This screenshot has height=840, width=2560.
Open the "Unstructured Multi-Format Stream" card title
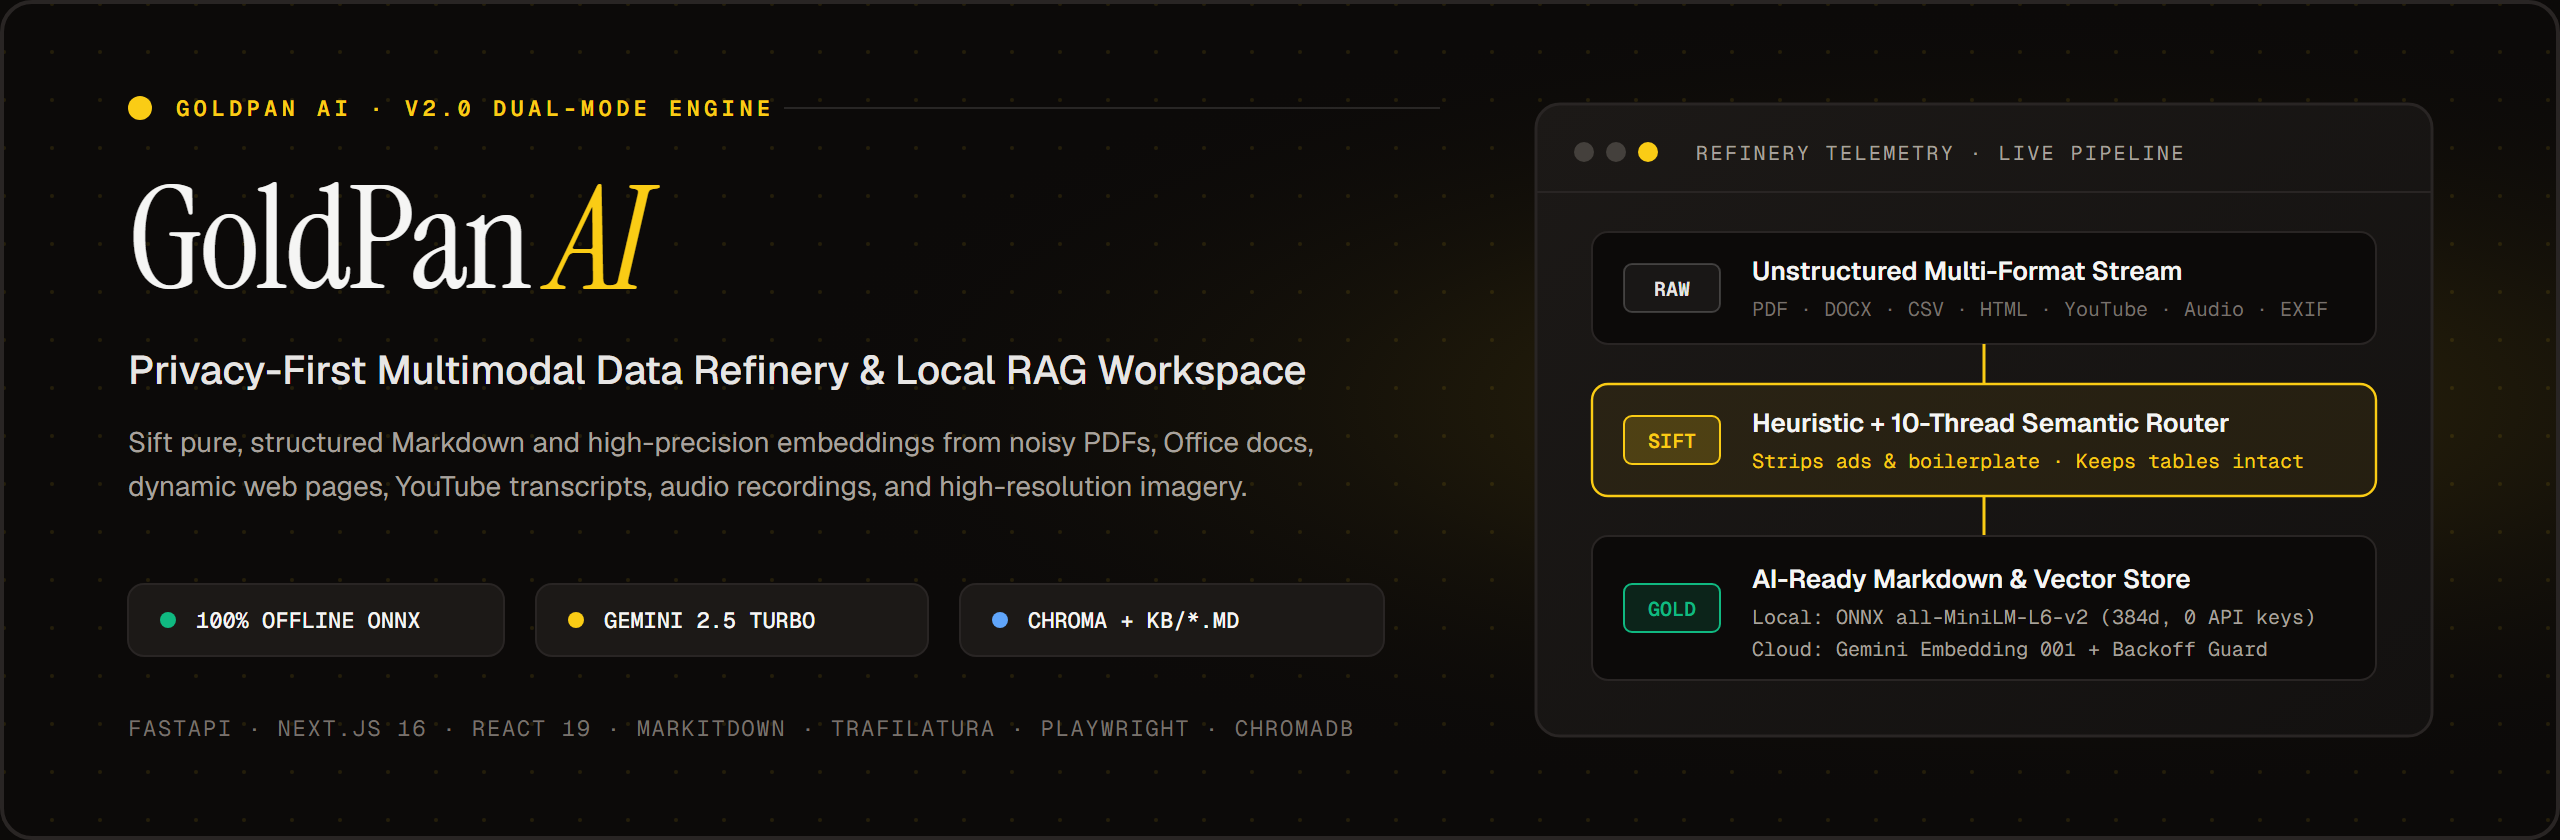click(1967, 271)
